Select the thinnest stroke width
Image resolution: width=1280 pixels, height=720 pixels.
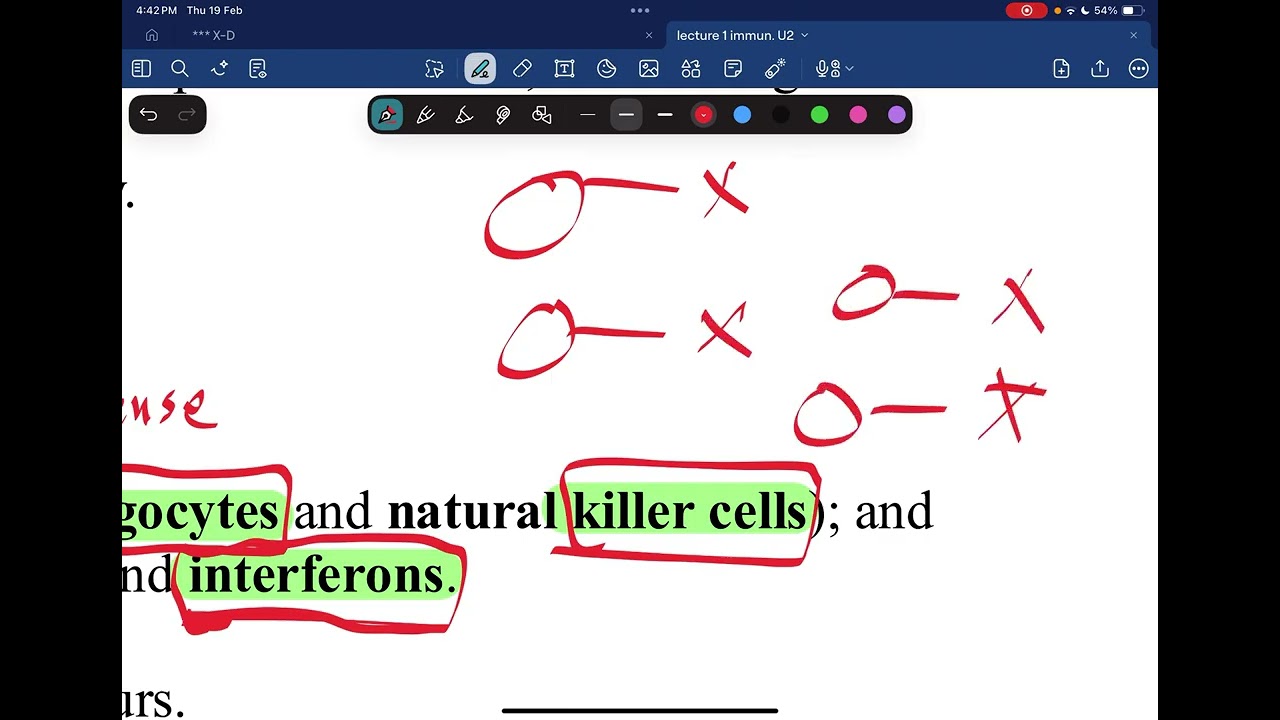point(588,115)
